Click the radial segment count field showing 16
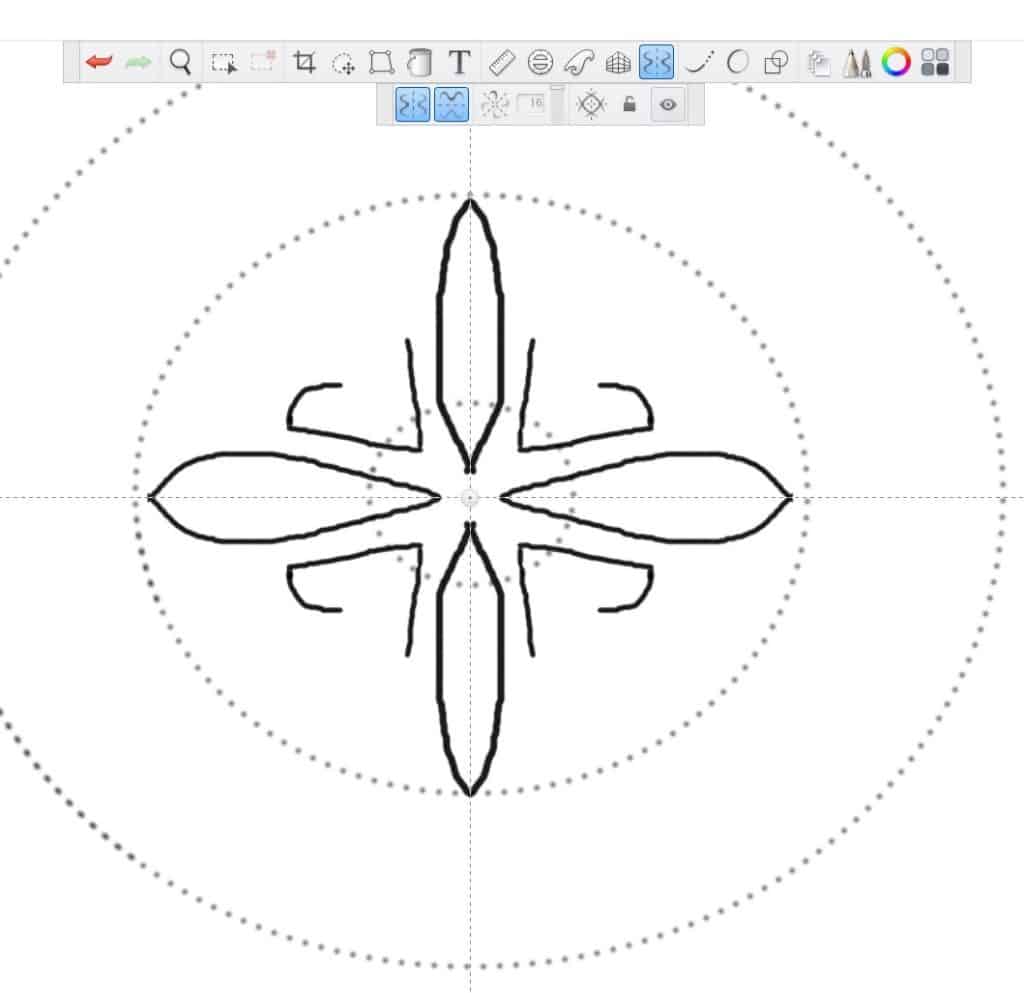 [532, 103]
